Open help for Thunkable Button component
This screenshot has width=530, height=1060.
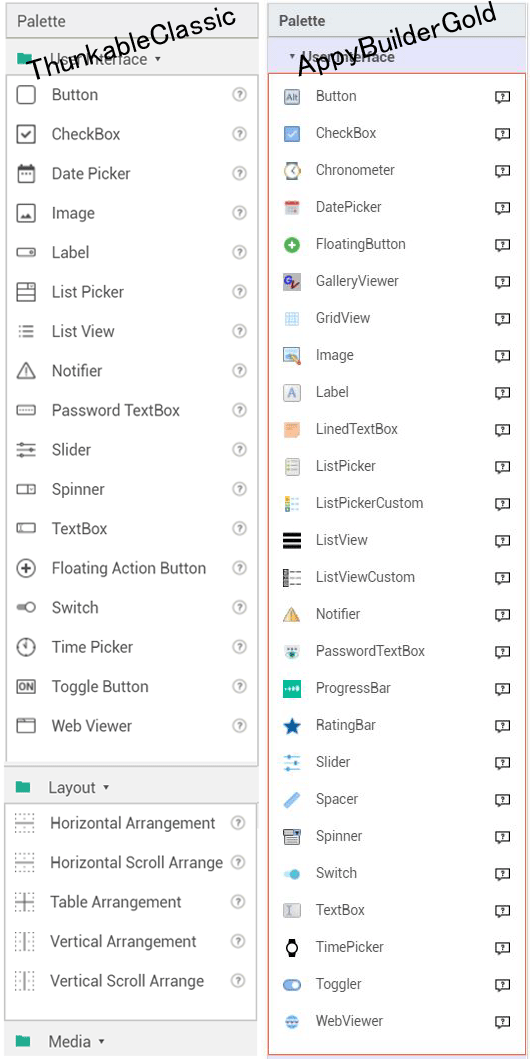point(239,95)
